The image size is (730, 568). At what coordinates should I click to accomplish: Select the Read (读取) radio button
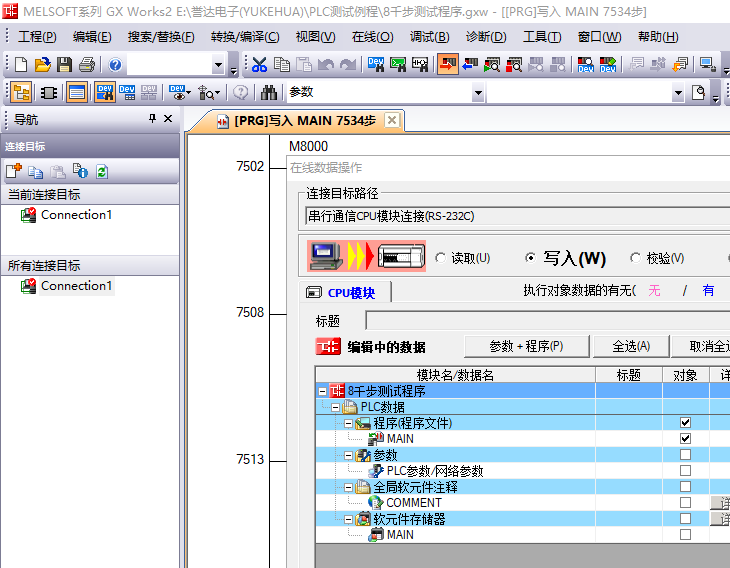[x=440, y=257]
